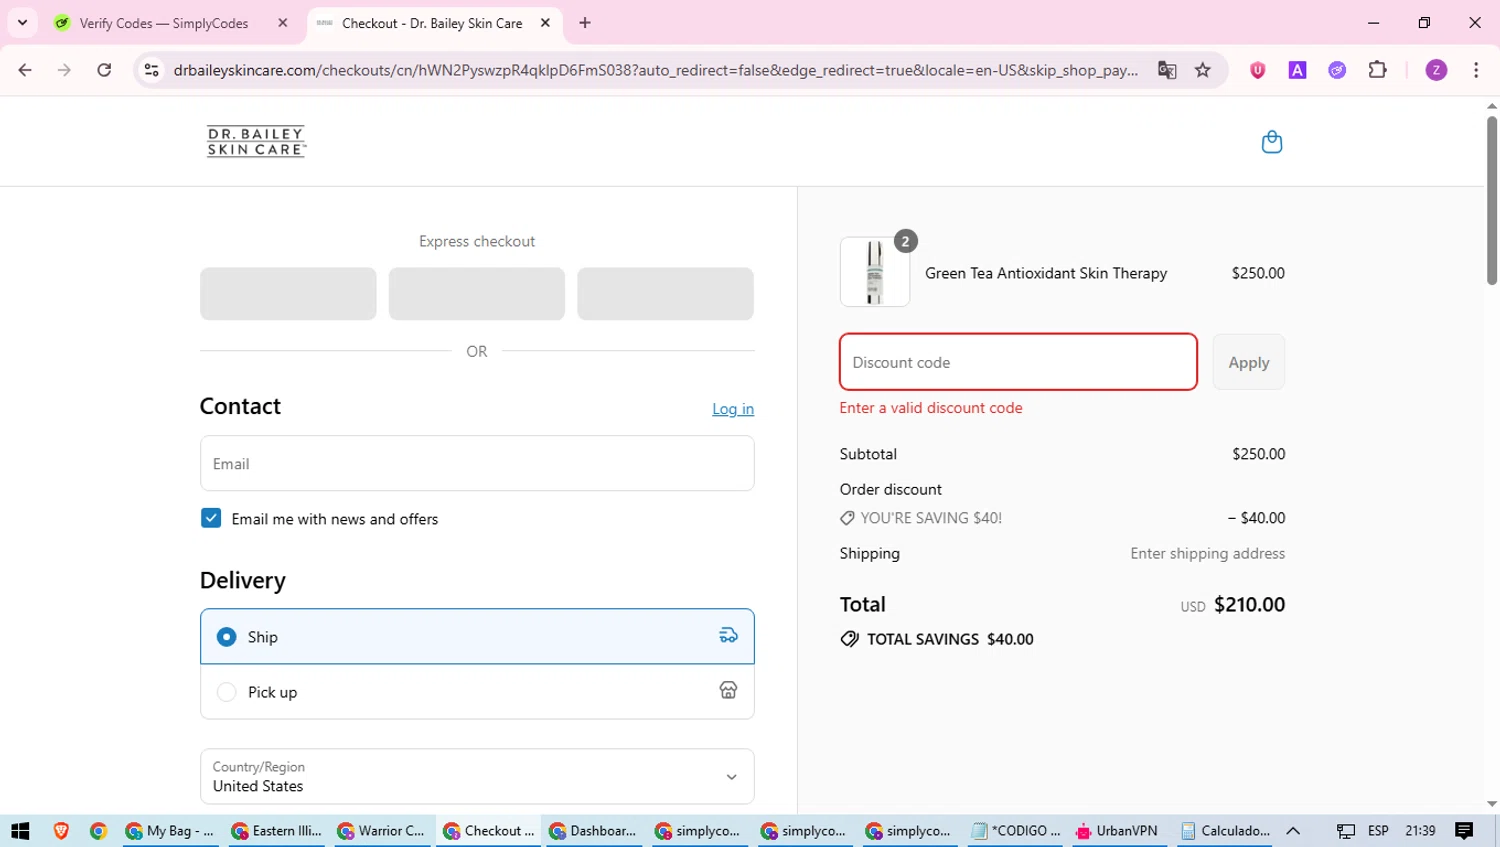Go back to the previous page
The image size is (1500, 847).
coord(25,70)
